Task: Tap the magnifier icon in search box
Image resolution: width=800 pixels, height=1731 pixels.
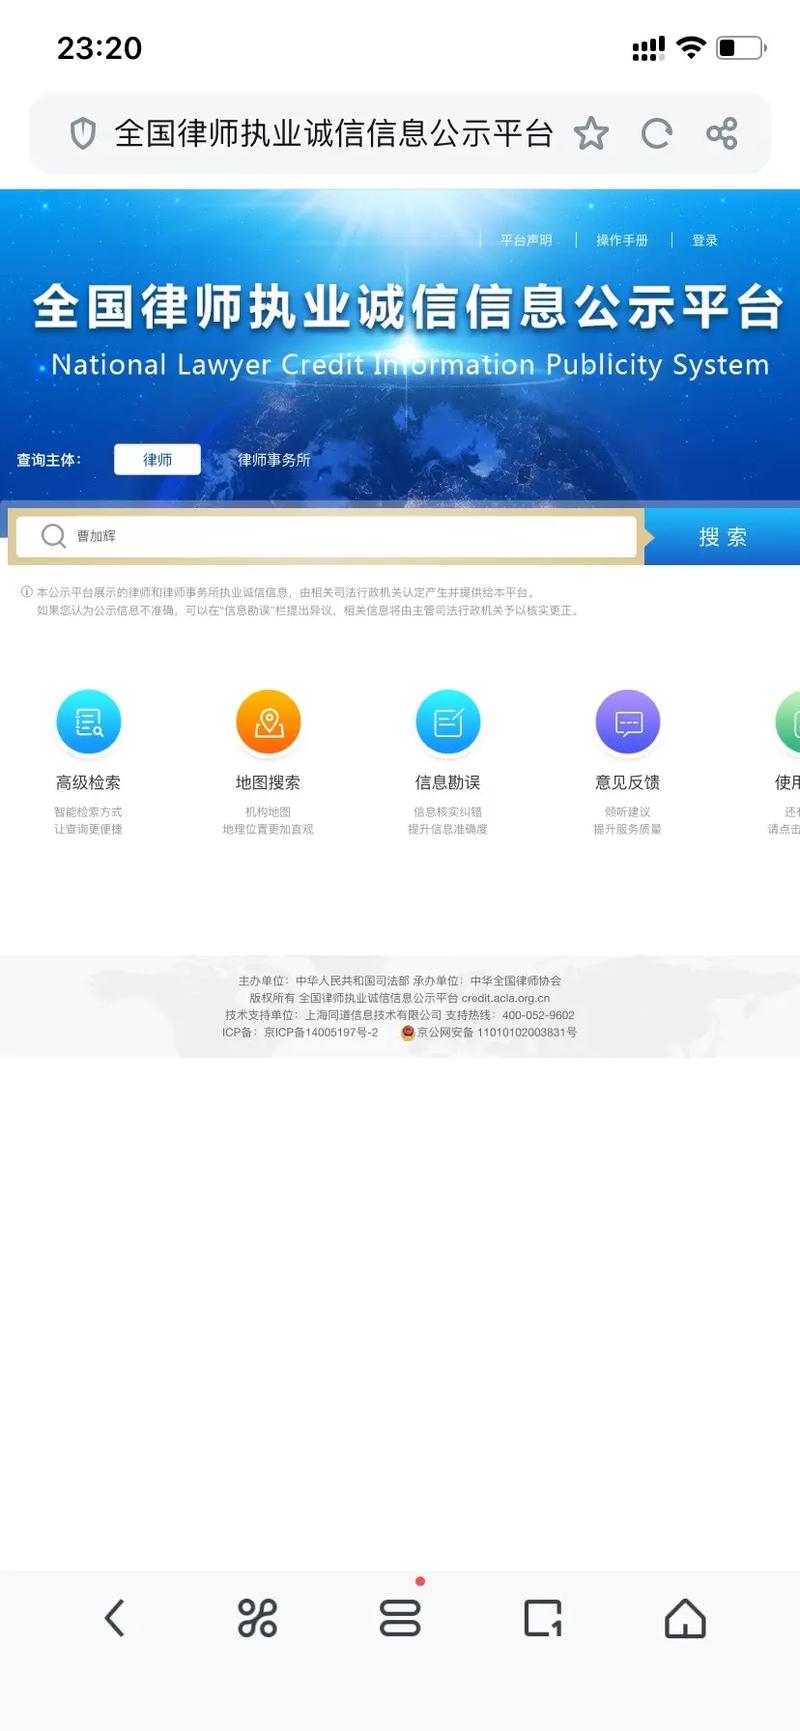Action: coord(53,536)
